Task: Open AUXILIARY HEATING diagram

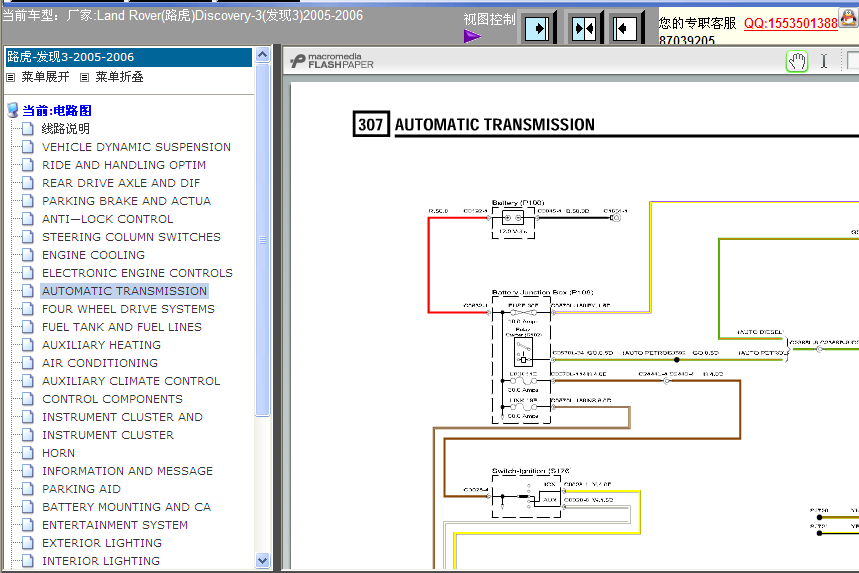Action: point(101,345)
